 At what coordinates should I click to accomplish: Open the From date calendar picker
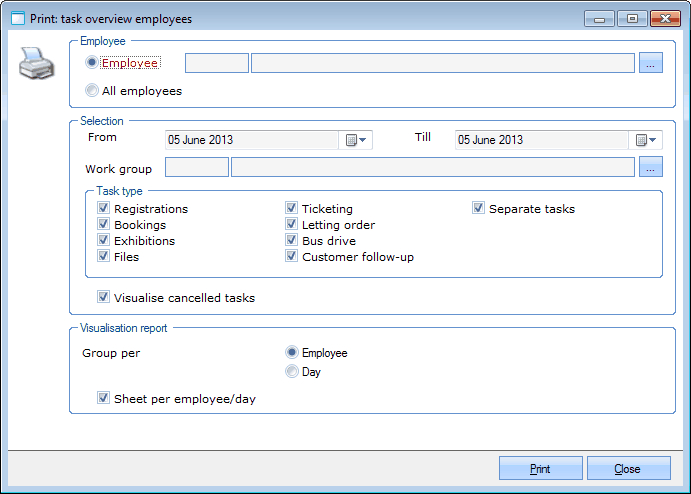coord(357,140)
